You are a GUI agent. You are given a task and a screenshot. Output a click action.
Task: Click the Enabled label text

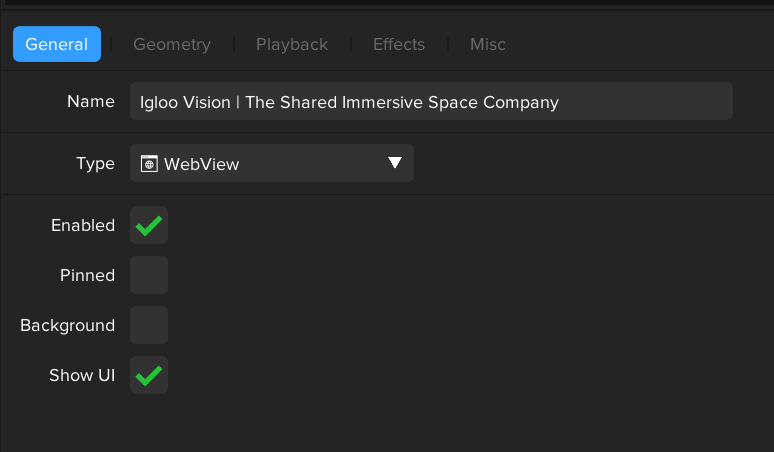[x=83, y=226]
